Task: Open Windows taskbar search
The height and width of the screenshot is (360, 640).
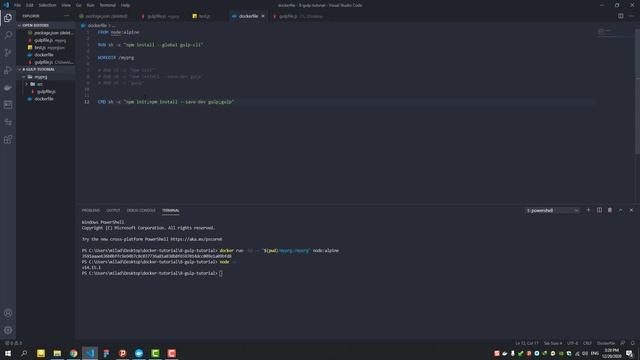Action: [24, 353]
